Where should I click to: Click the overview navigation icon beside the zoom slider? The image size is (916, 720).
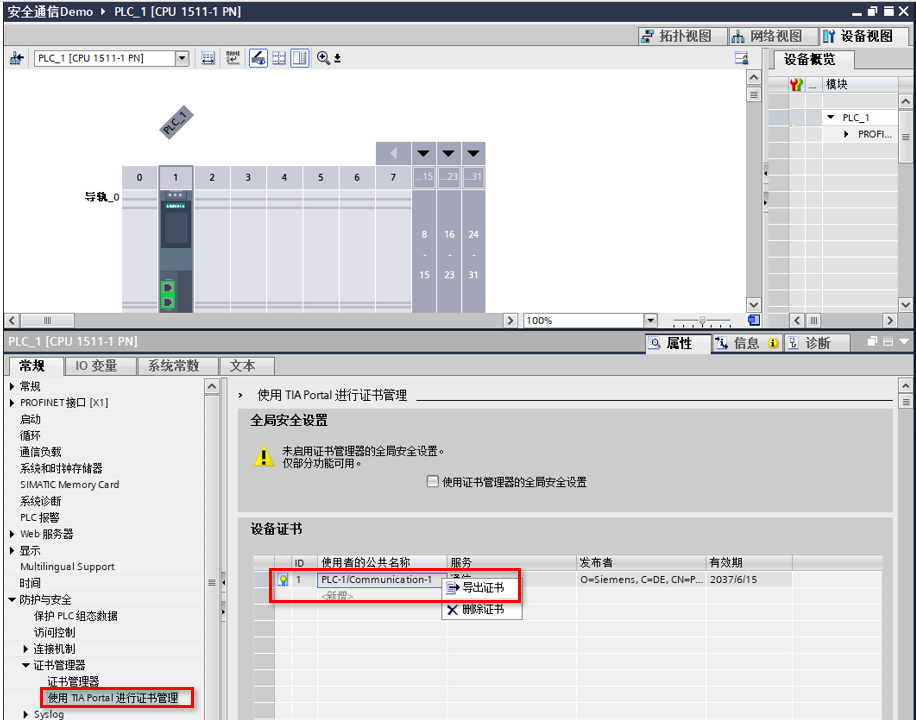pyautogui.click(x=754, y=320)
